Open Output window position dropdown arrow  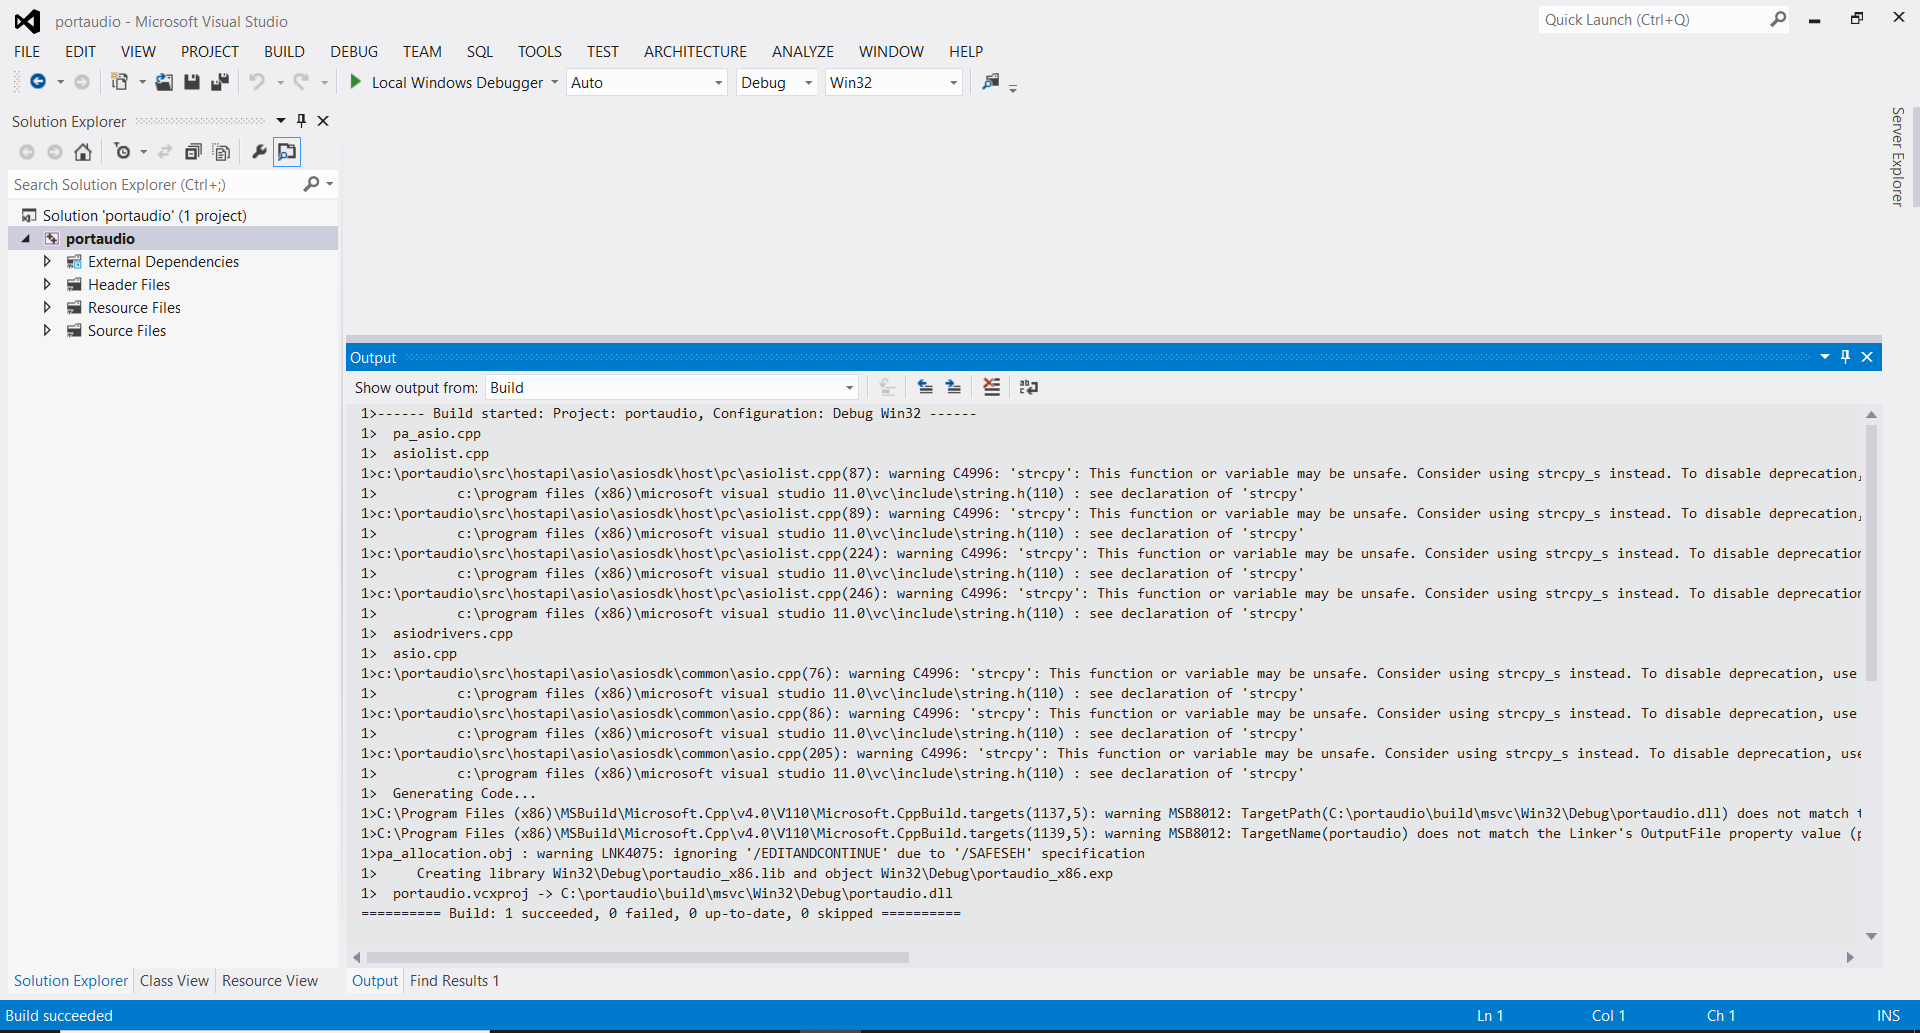(1825, 357)
